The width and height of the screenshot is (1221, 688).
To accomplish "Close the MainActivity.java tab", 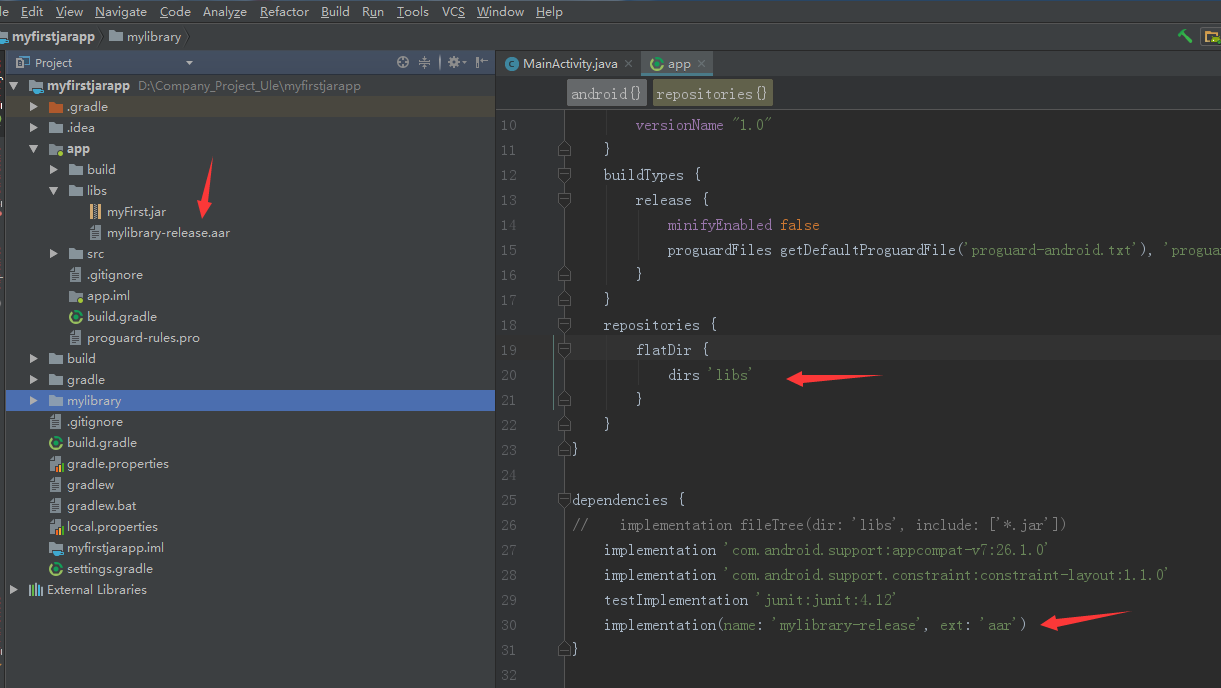I will pos(630,63).
